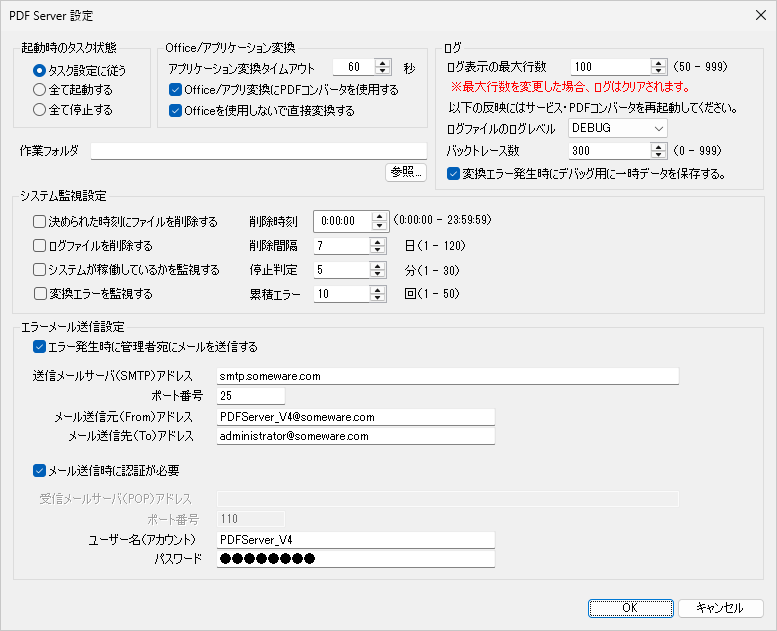
Task: Increase 累積エラー count with up arrow
Action: 377,289
